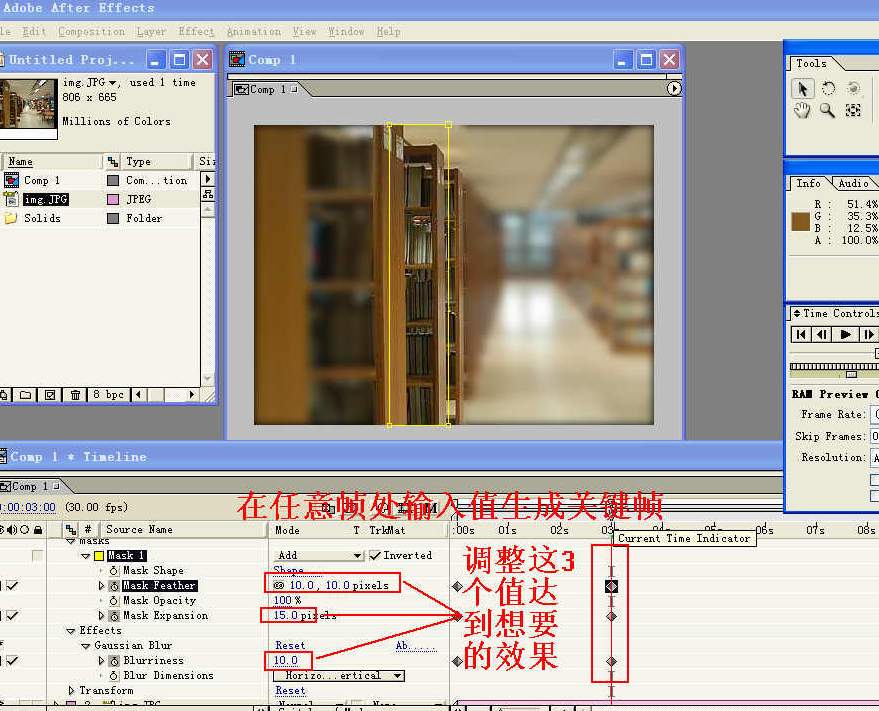This screenshot has height=711, width=879.
Task: Click the Time Controls jog slider handle
Action: tap(852, 374)
